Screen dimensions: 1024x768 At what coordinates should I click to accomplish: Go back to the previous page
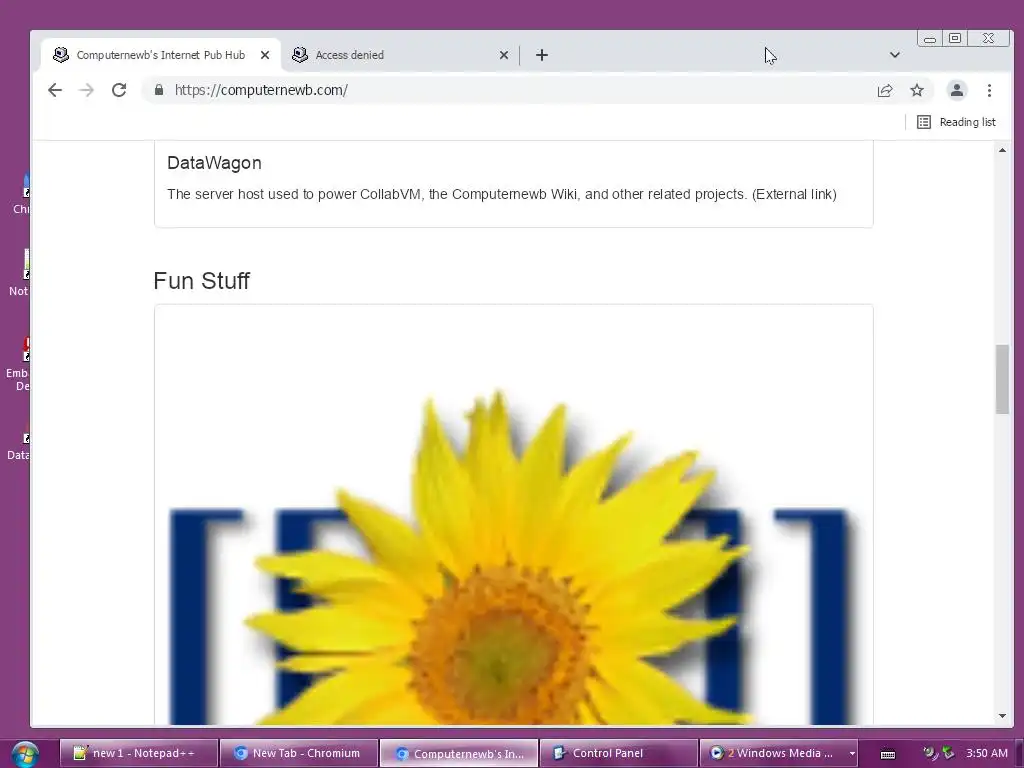55,90
